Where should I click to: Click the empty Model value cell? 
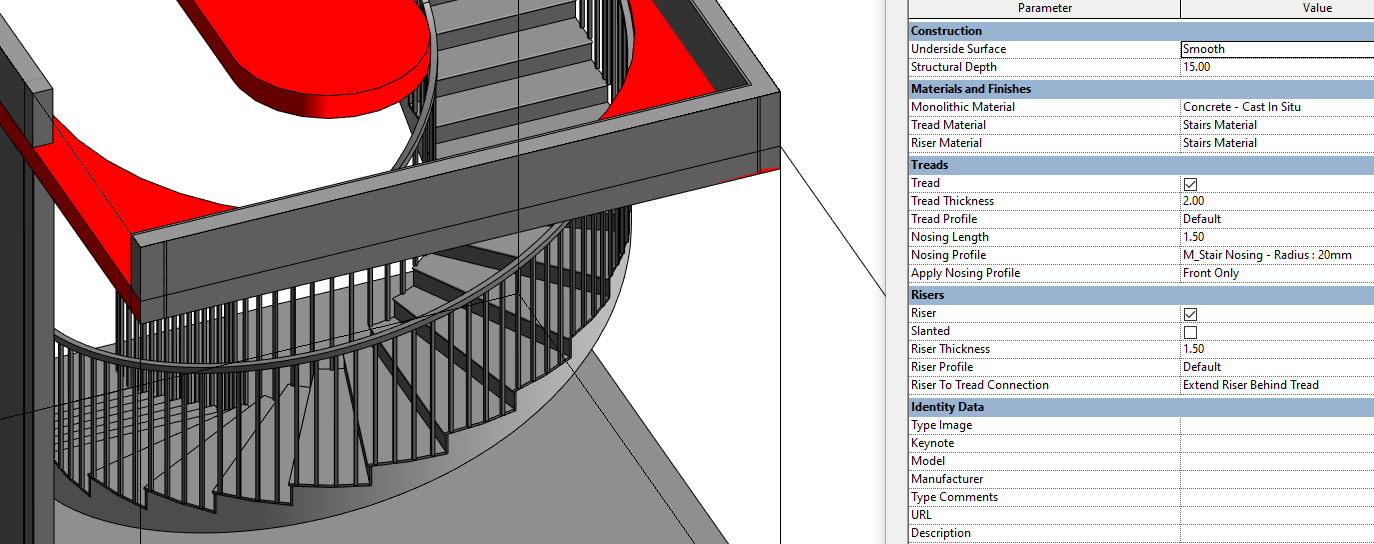pyautogui.click(x=1277, y=461)
